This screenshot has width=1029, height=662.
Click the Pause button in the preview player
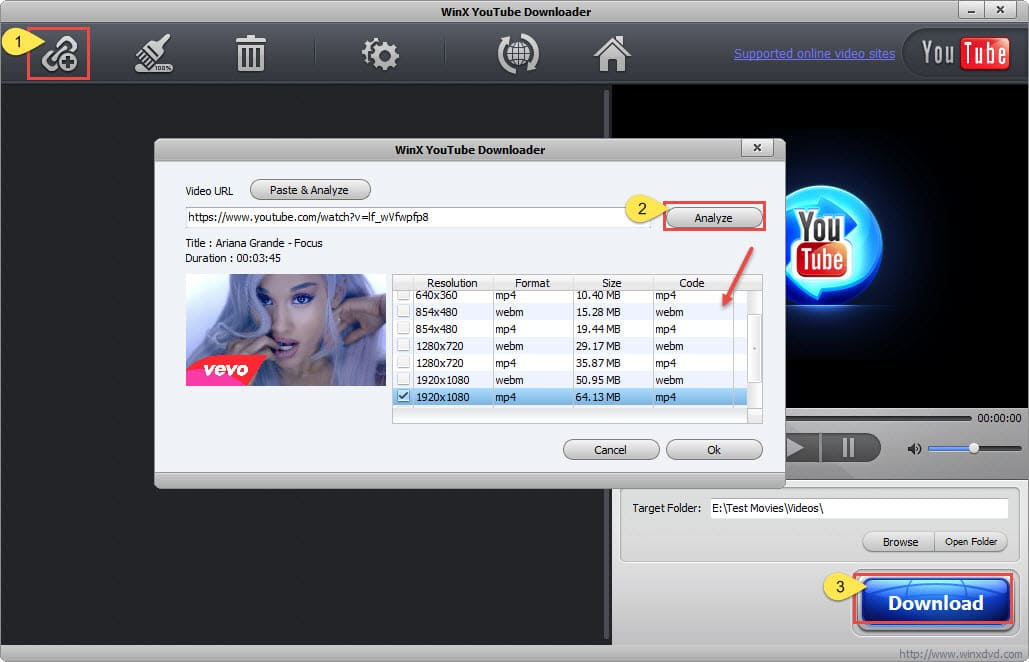[x=849, y=448]
